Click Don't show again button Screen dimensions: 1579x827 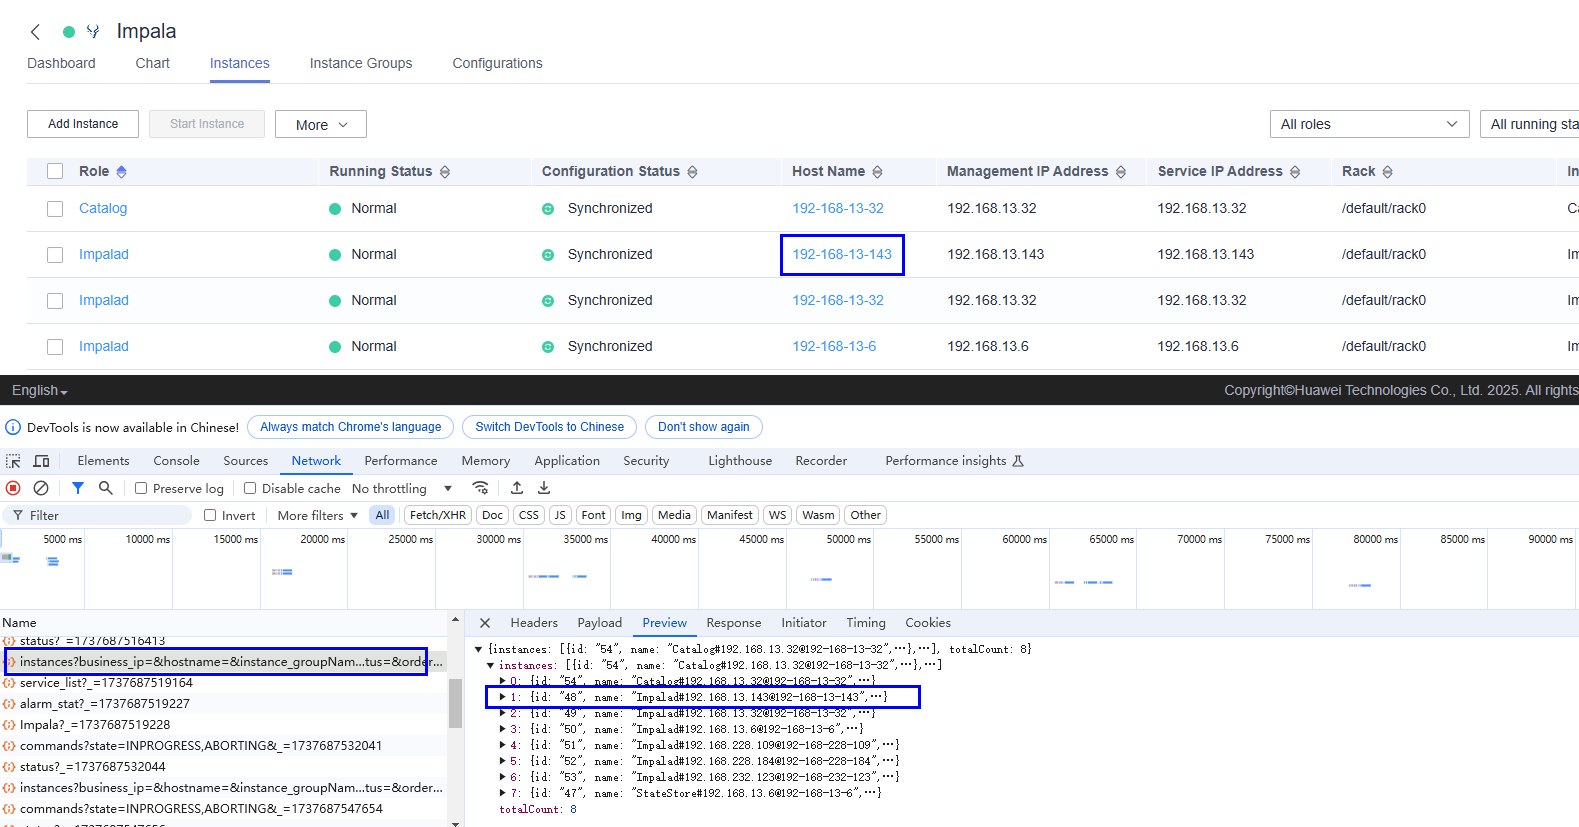pos(703,427)
